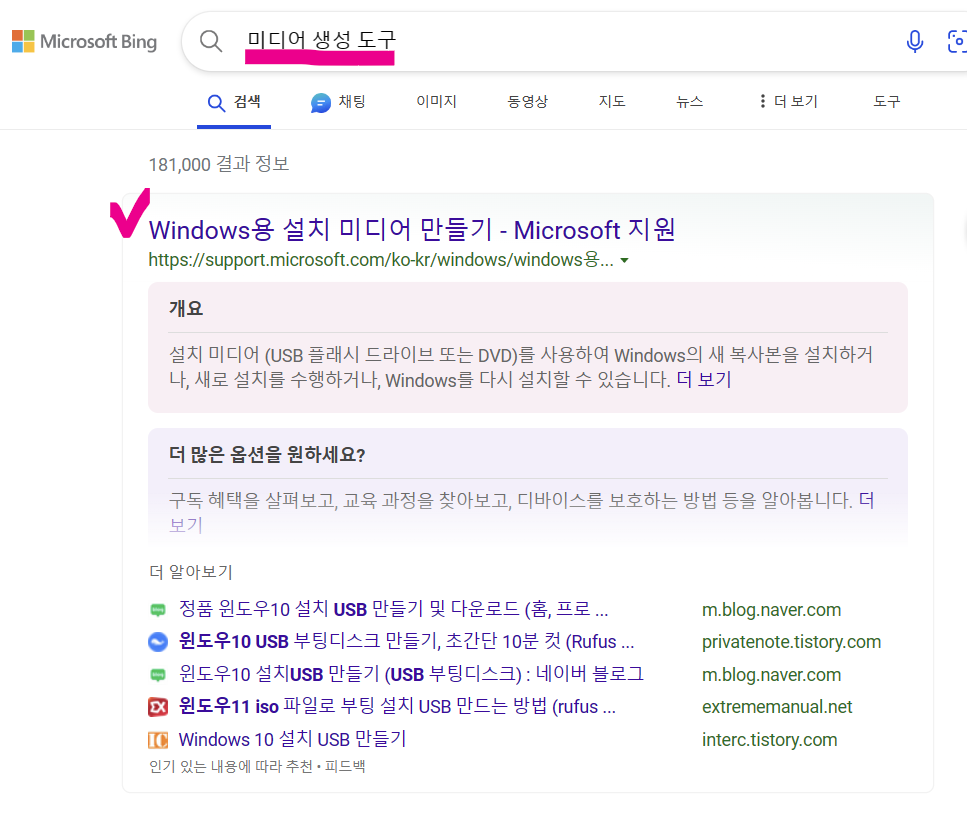967x821 pixels.
Task: Click favicon next to 윈도우11 iso 파일로 부팅
Action: (158, 707)
